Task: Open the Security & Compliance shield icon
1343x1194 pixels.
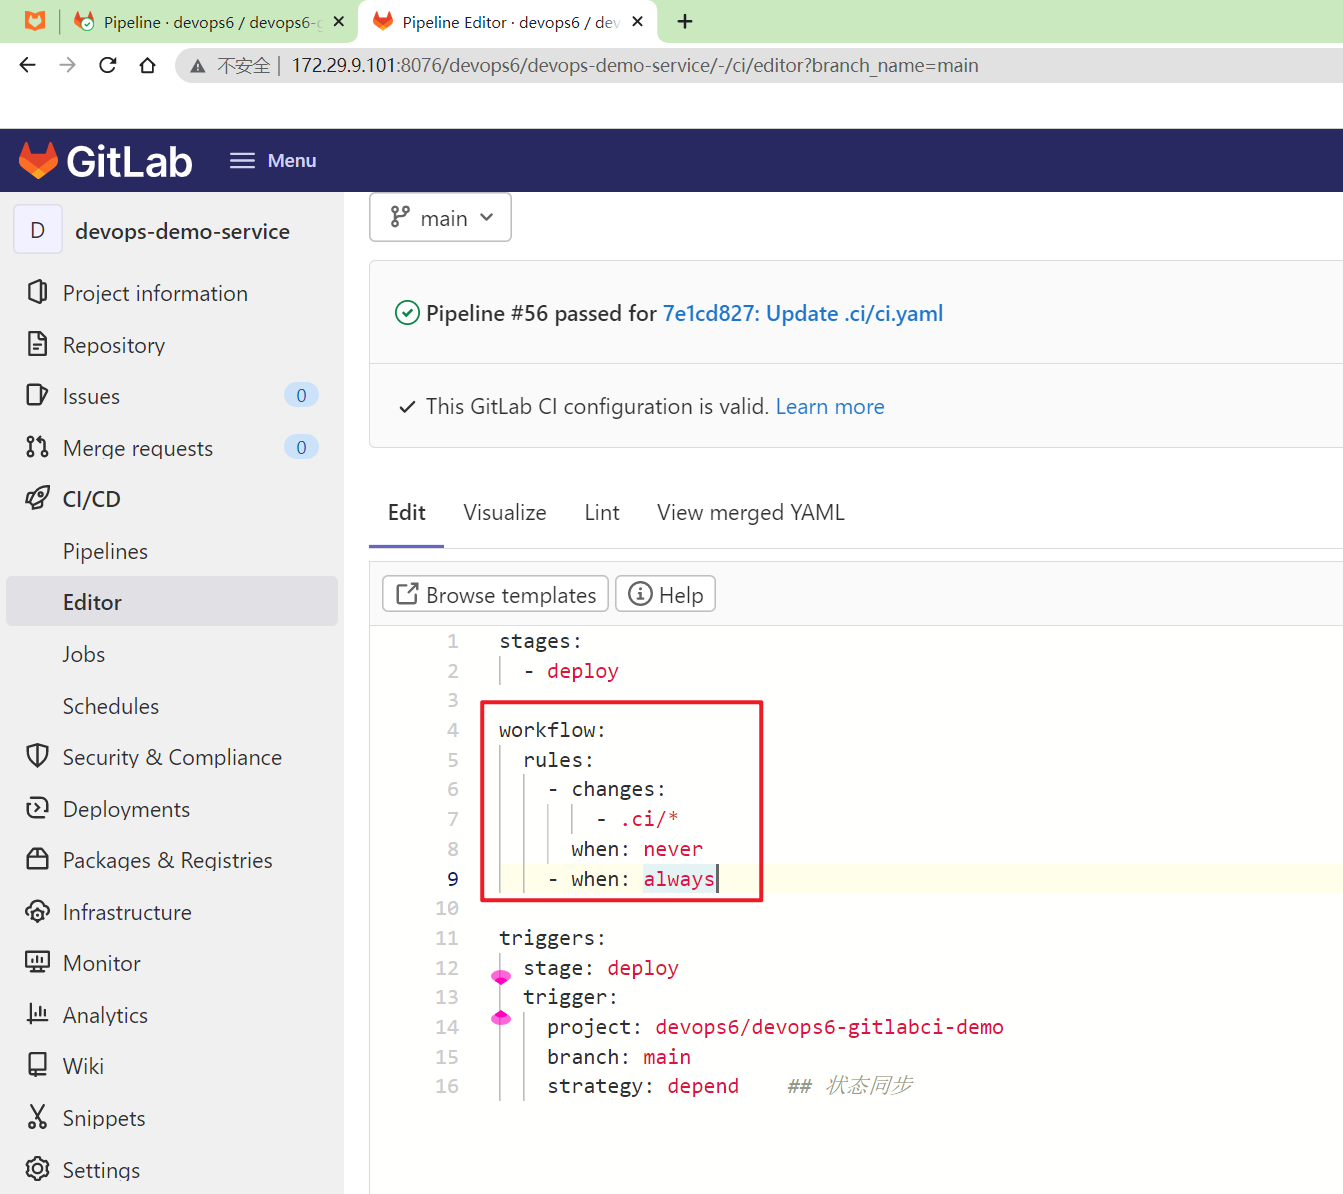Action: click(x=37, y=756)
